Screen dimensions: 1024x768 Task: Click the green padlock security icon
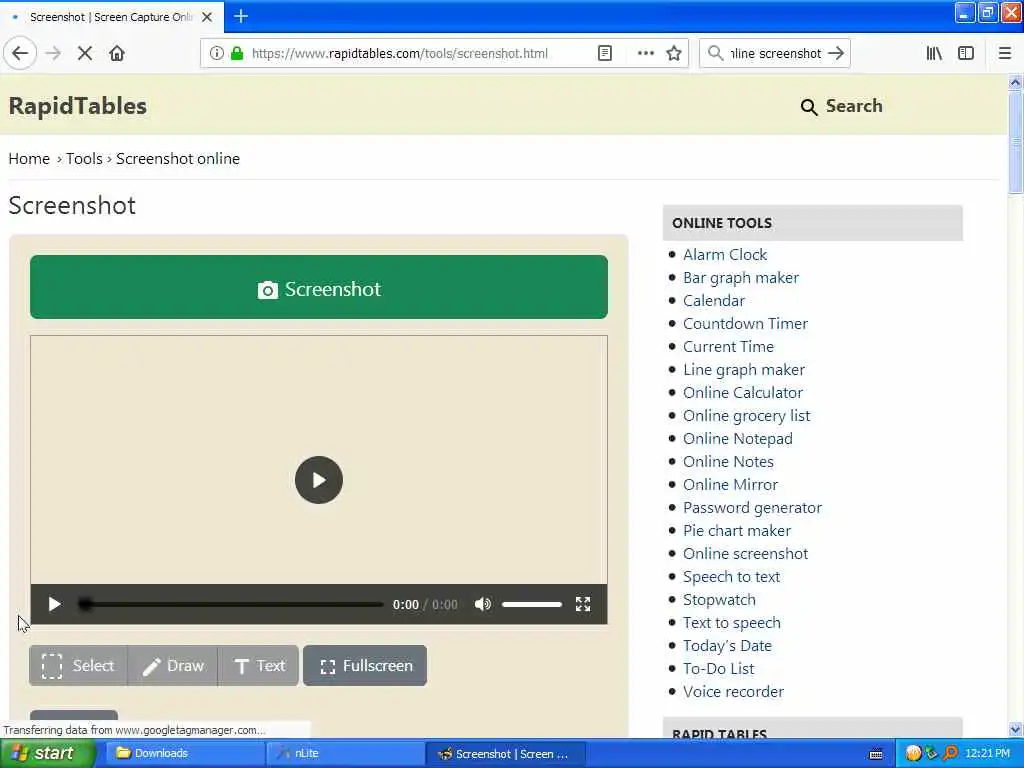(x=237, y=53)
